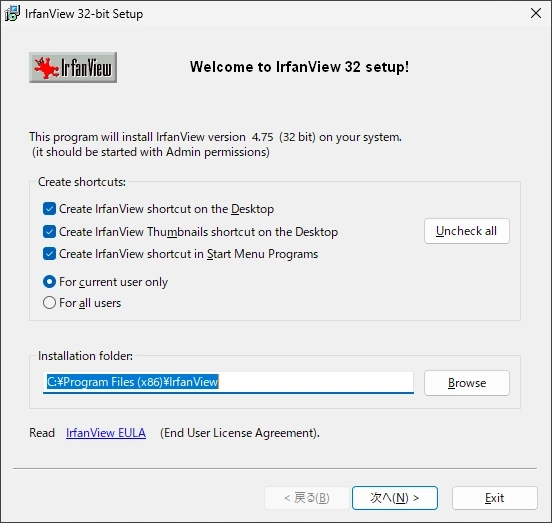
Task: Click the IrfanView setup icon in title bar
Action: pyautogui.click(x=12, y=13)
